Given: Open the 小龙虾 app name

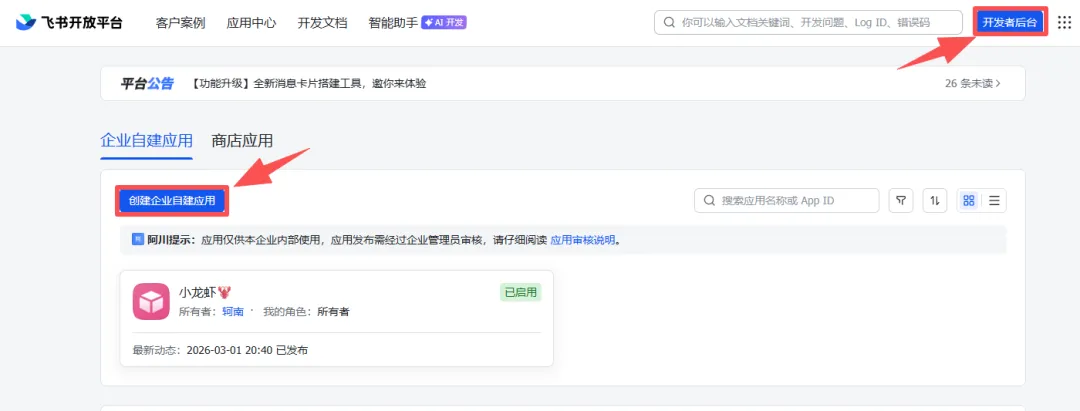Looking at the screenshot, I should 204,293.
